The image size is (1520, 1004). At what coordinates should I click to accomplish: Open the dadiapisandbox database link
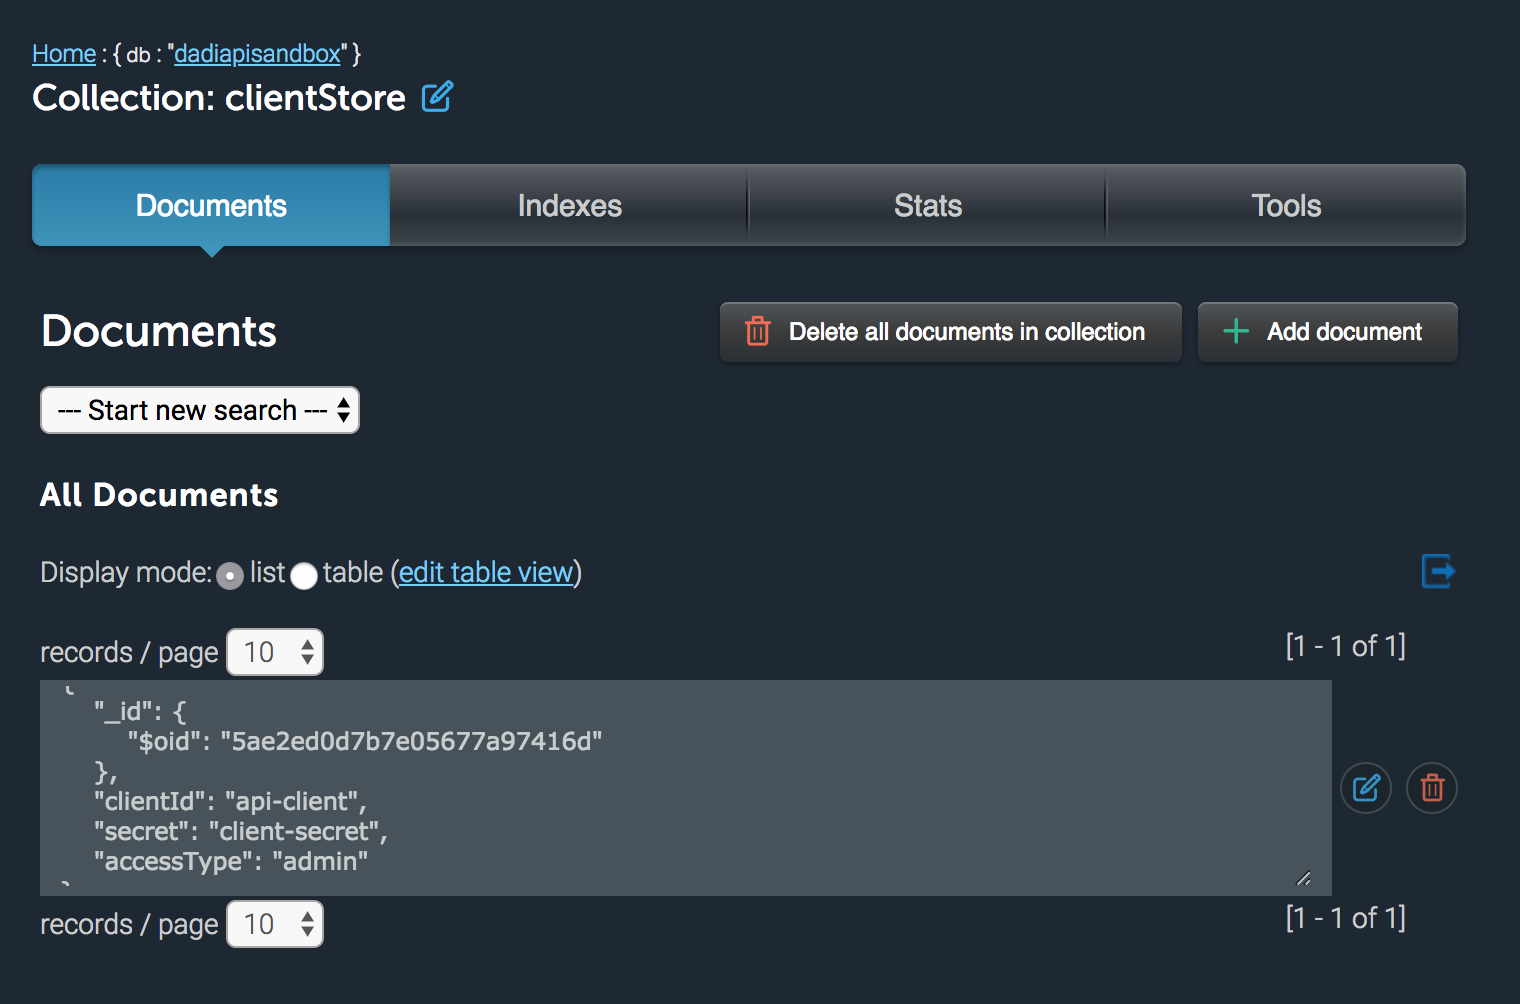(257, 54)
